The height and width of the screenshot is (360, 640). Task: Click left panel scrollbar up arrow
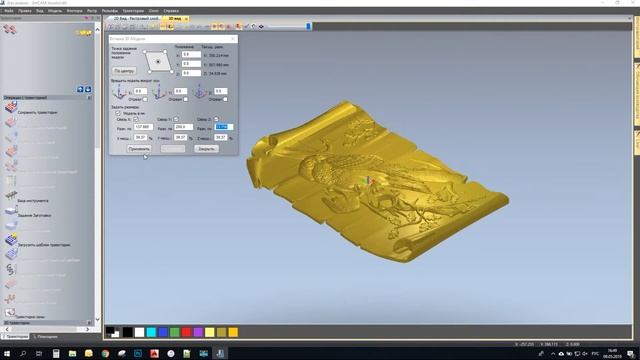coord(97,29)
